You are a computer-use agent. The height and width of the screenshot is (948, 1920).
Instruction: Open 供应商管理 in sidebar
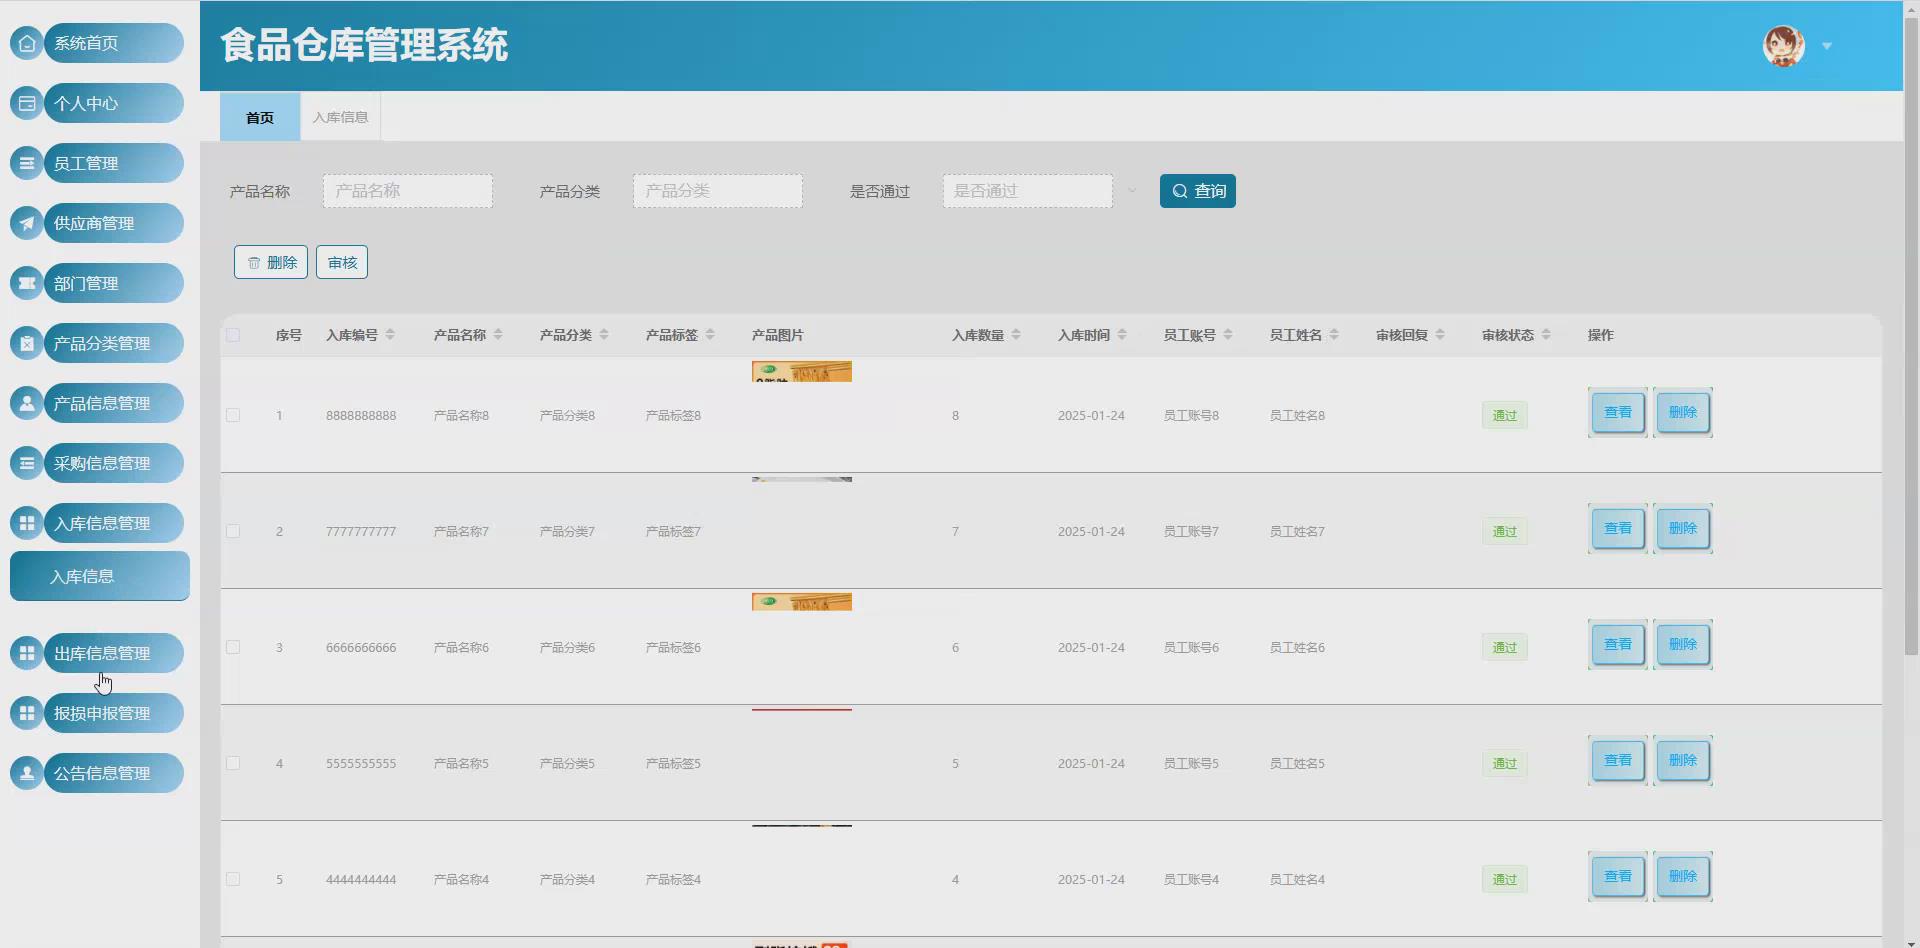113,223
